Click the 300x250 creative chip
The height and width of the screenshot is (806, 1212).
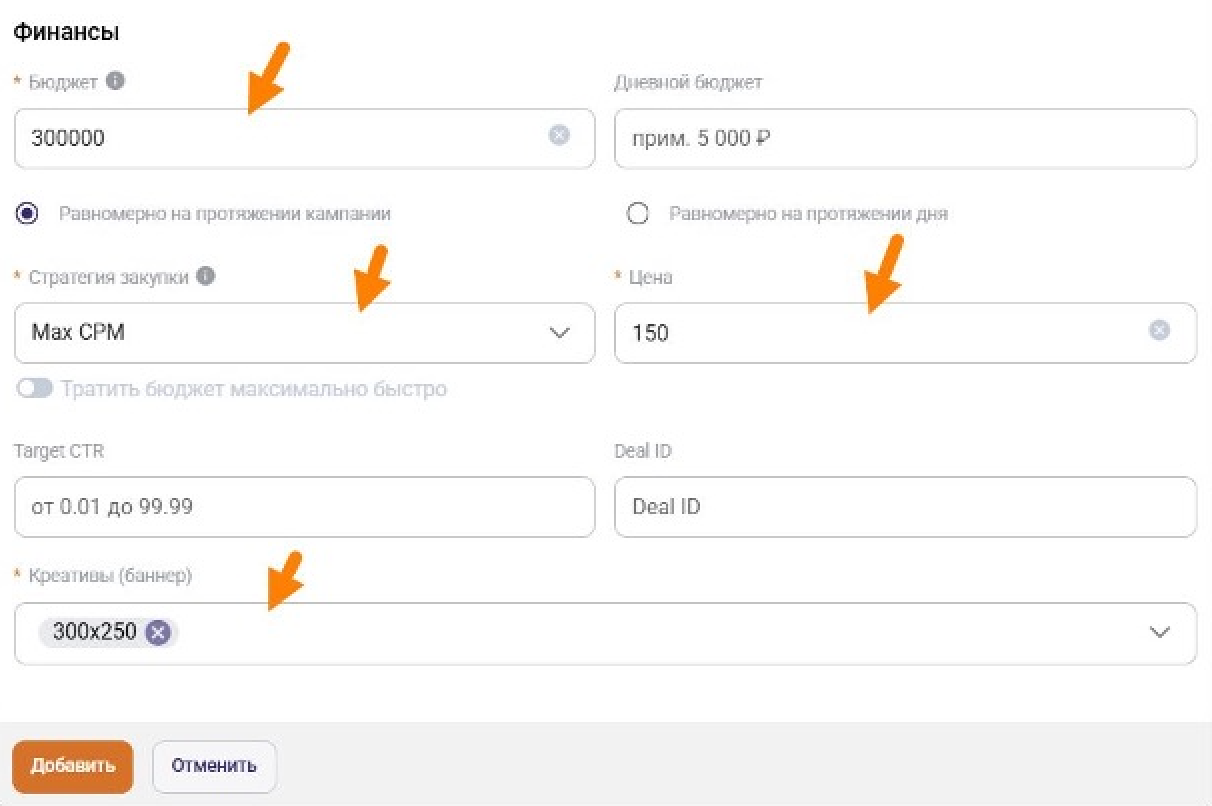(x=94, y=632)
